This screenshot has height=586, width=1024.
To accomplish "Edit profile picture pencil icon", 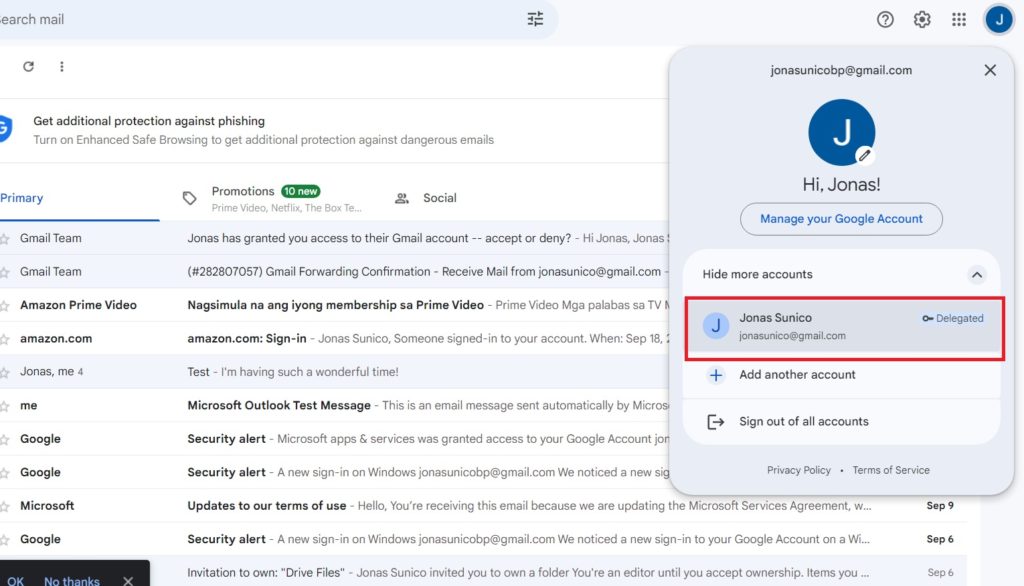I will pyautogui.click(x=865, y=155).
